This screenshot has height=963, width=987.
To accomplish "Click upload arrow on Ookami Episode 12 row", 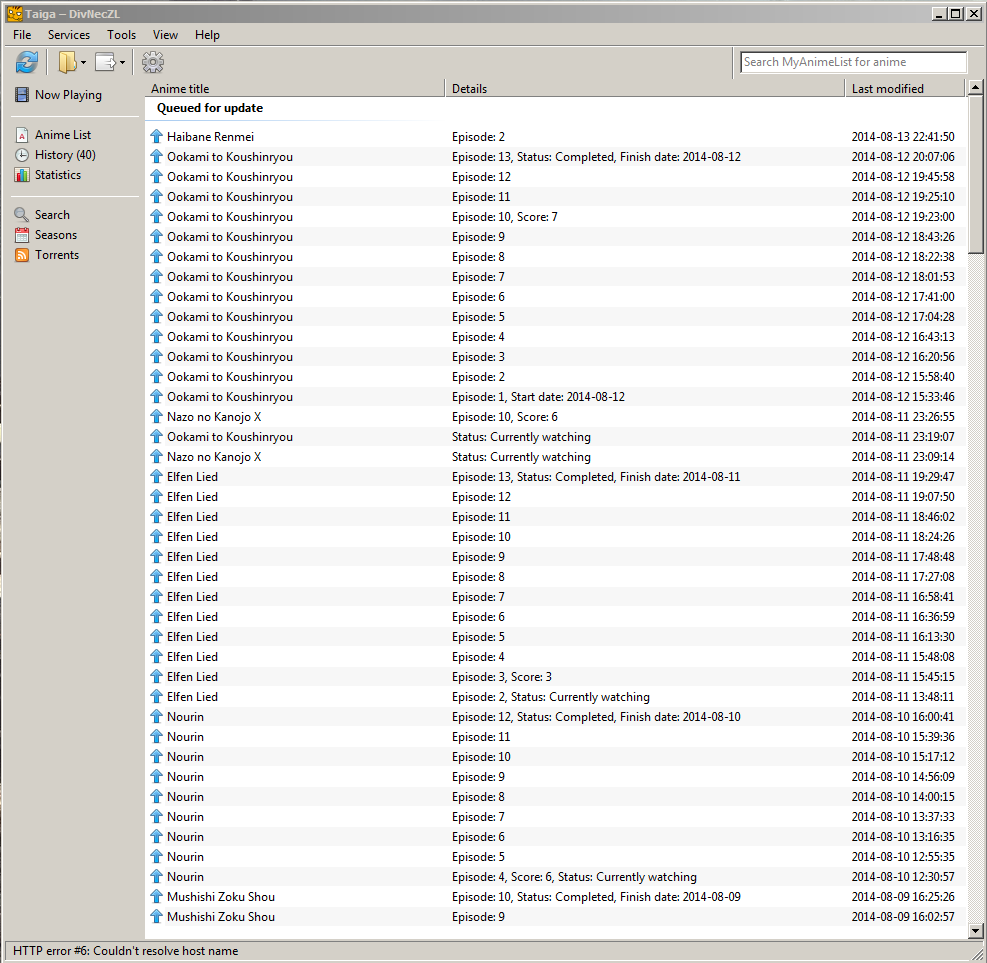I will click(x=157, y=177).
